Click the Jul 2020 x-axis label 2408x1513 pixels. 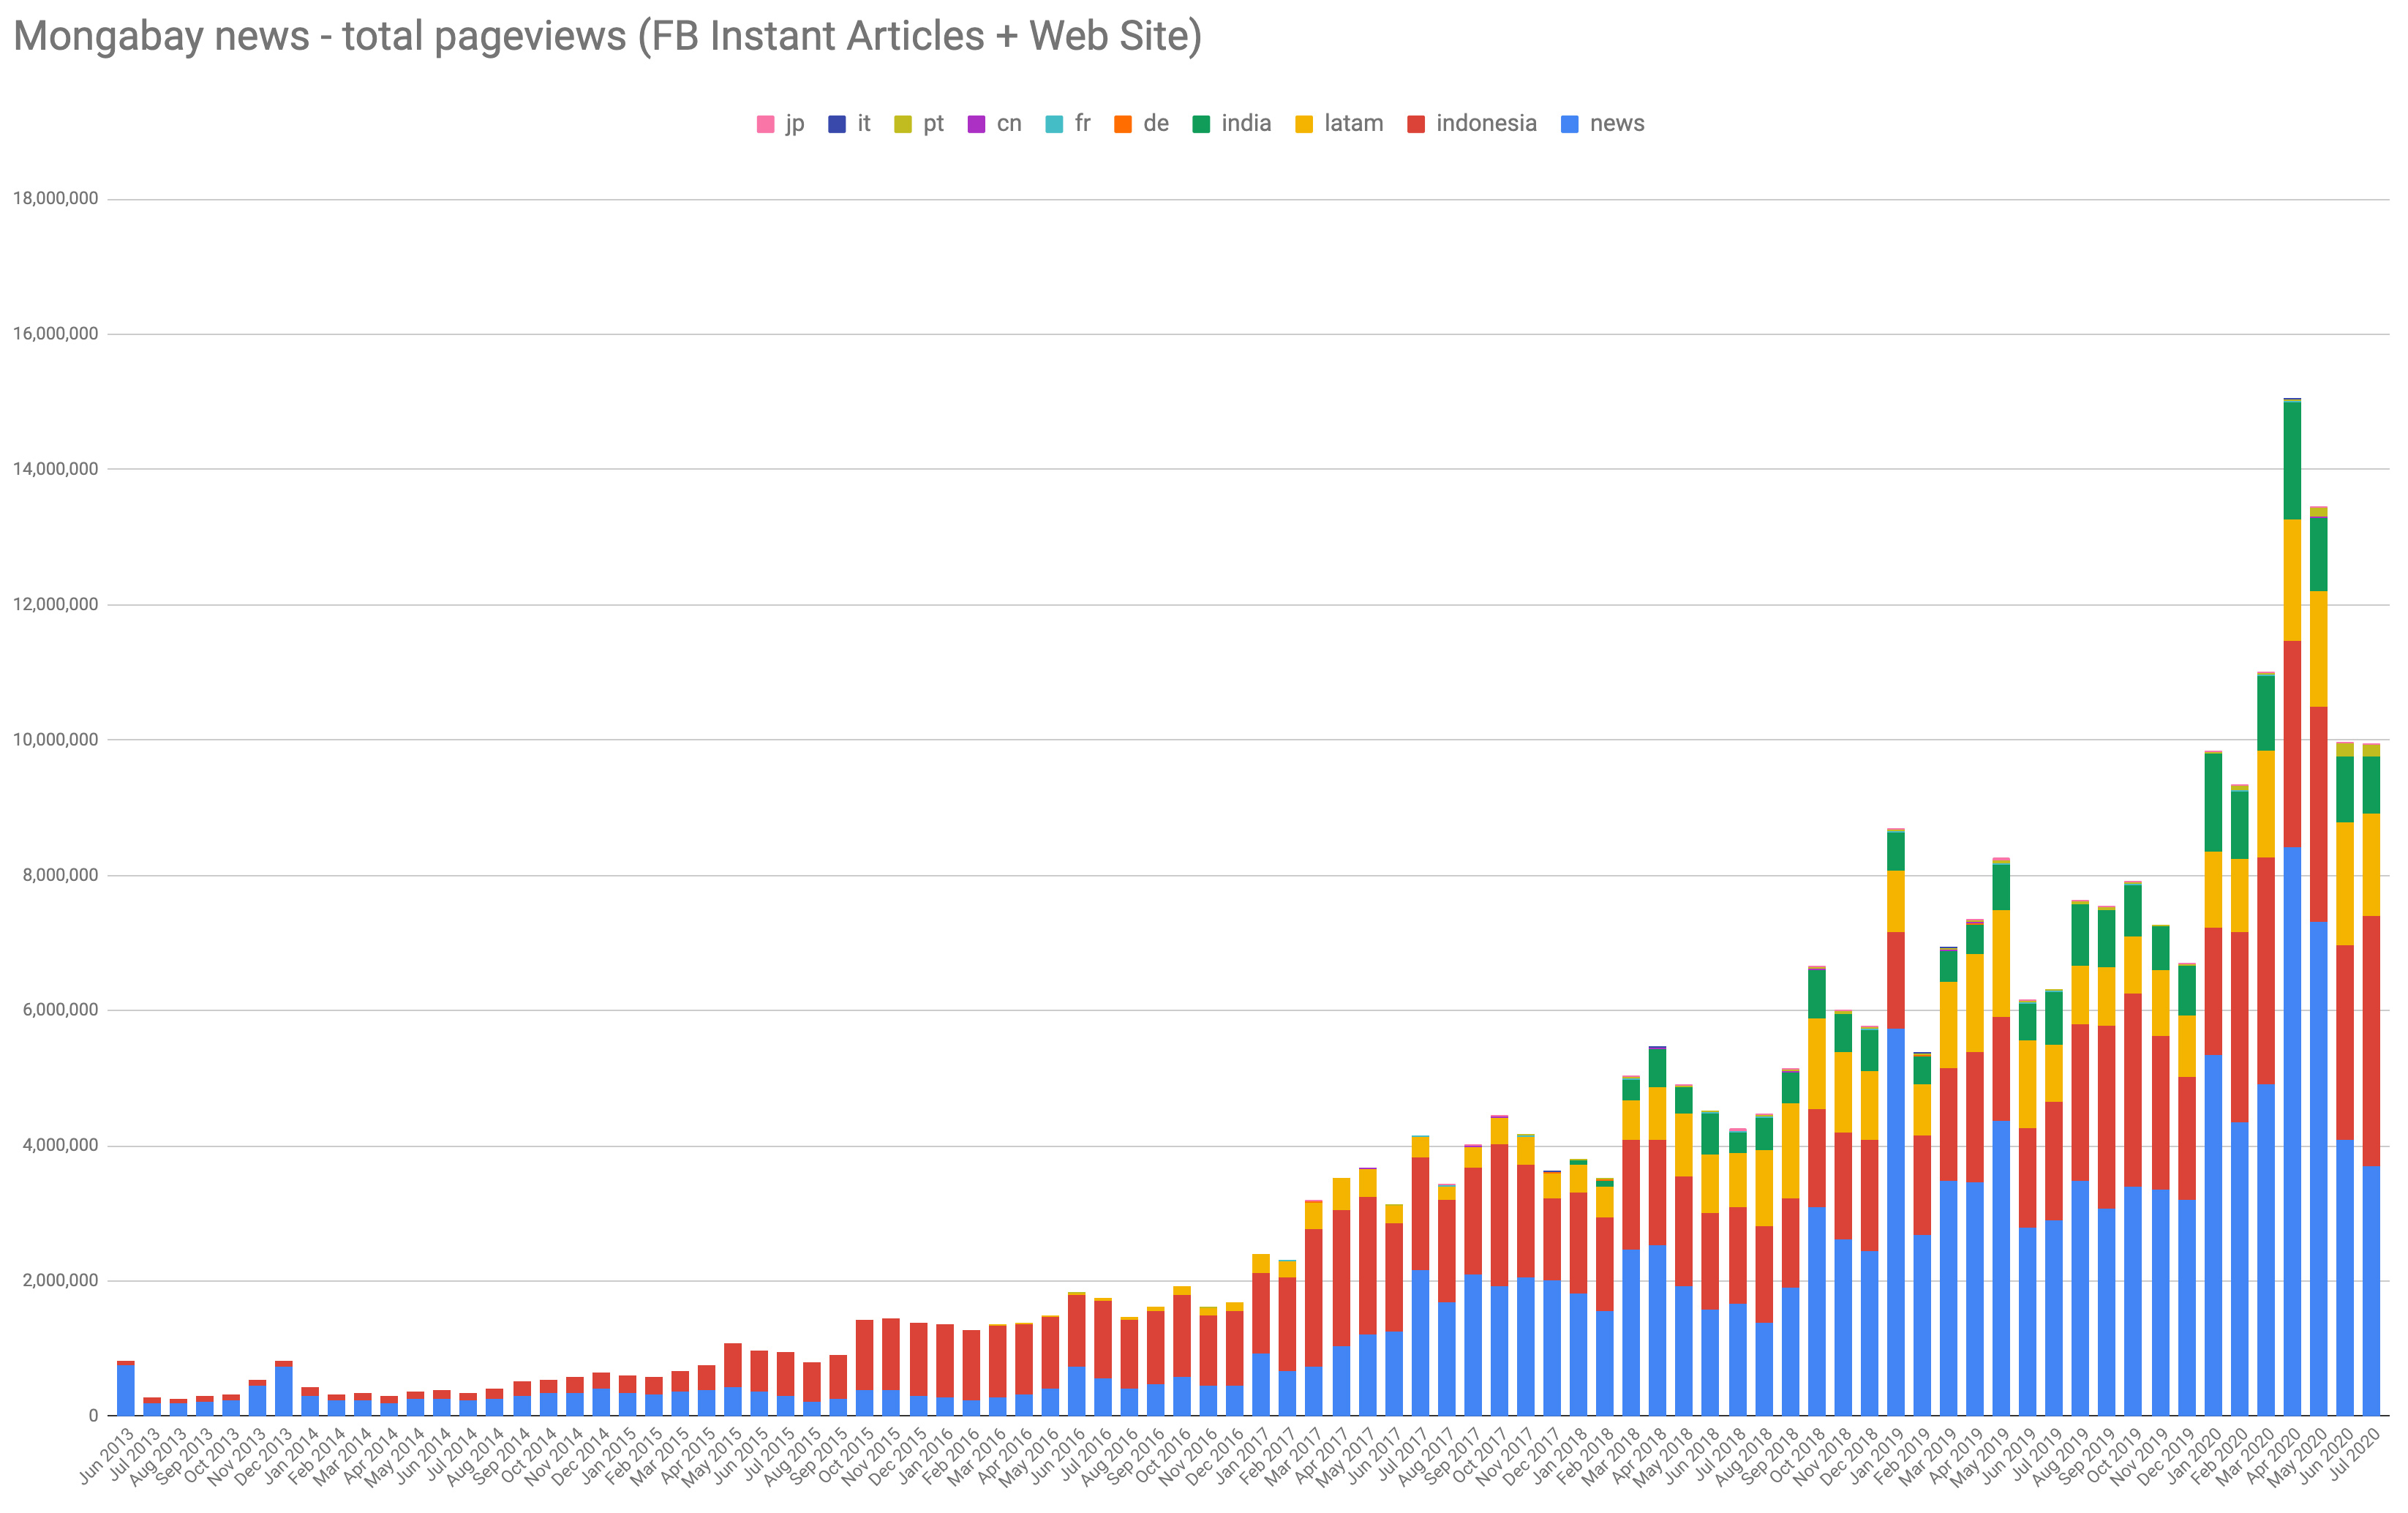click(x=2354, y=1455)
